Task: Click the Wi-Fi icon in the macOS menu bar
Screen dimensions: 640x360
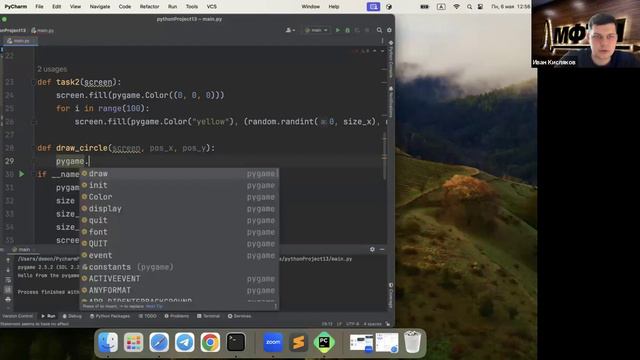Action: 456,7
